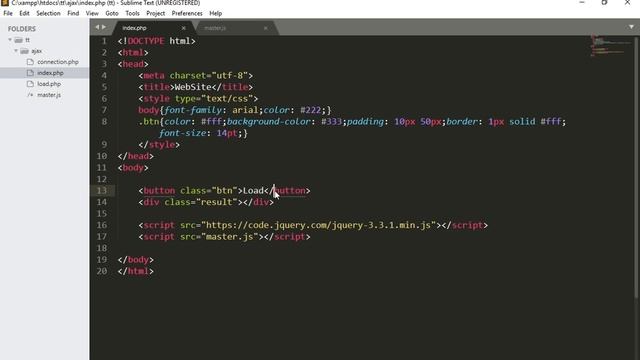Go to previous tab with left arrow
The height and width of the screenshot is (360, 640).
97,27
